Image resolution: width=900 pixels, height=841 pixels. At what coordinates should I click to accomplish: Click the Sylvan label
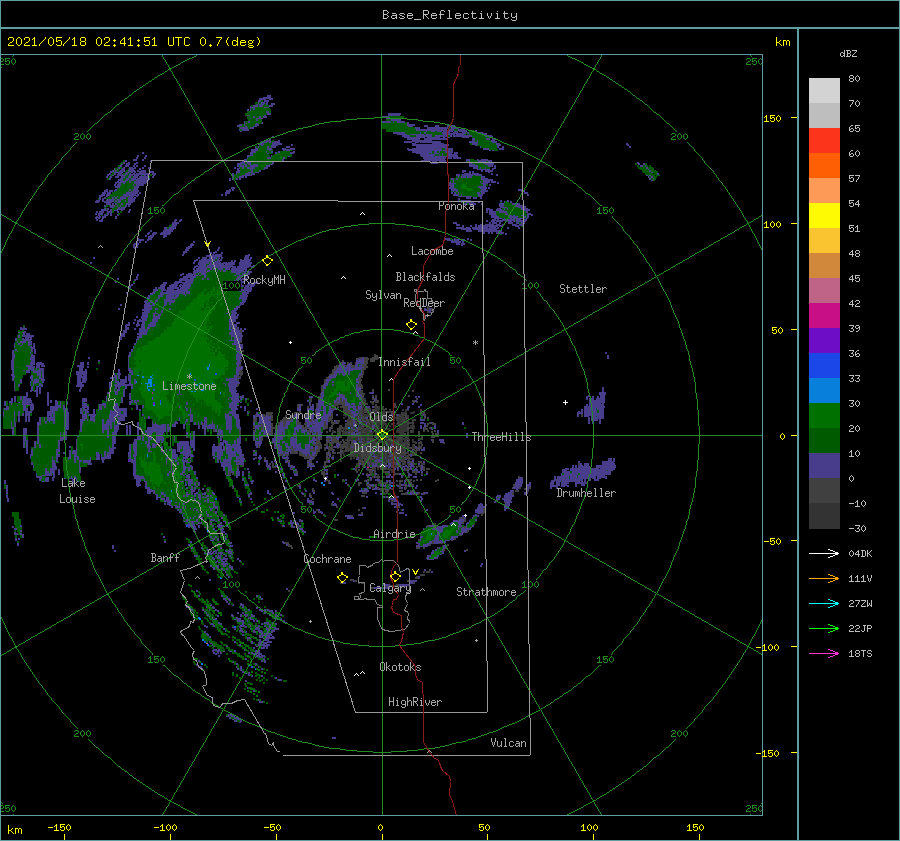click(x=383, y=295)
